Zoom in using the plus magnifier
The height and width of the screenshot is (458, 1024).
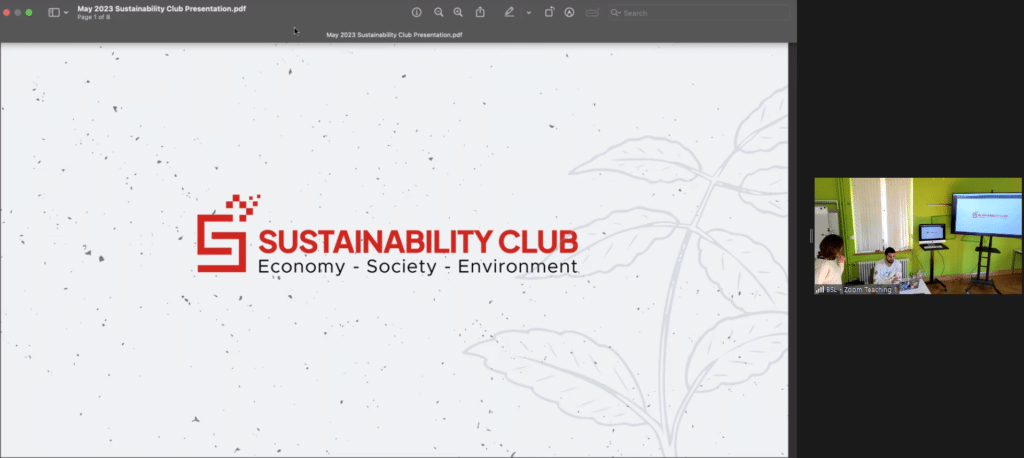(x=458, y=12)
